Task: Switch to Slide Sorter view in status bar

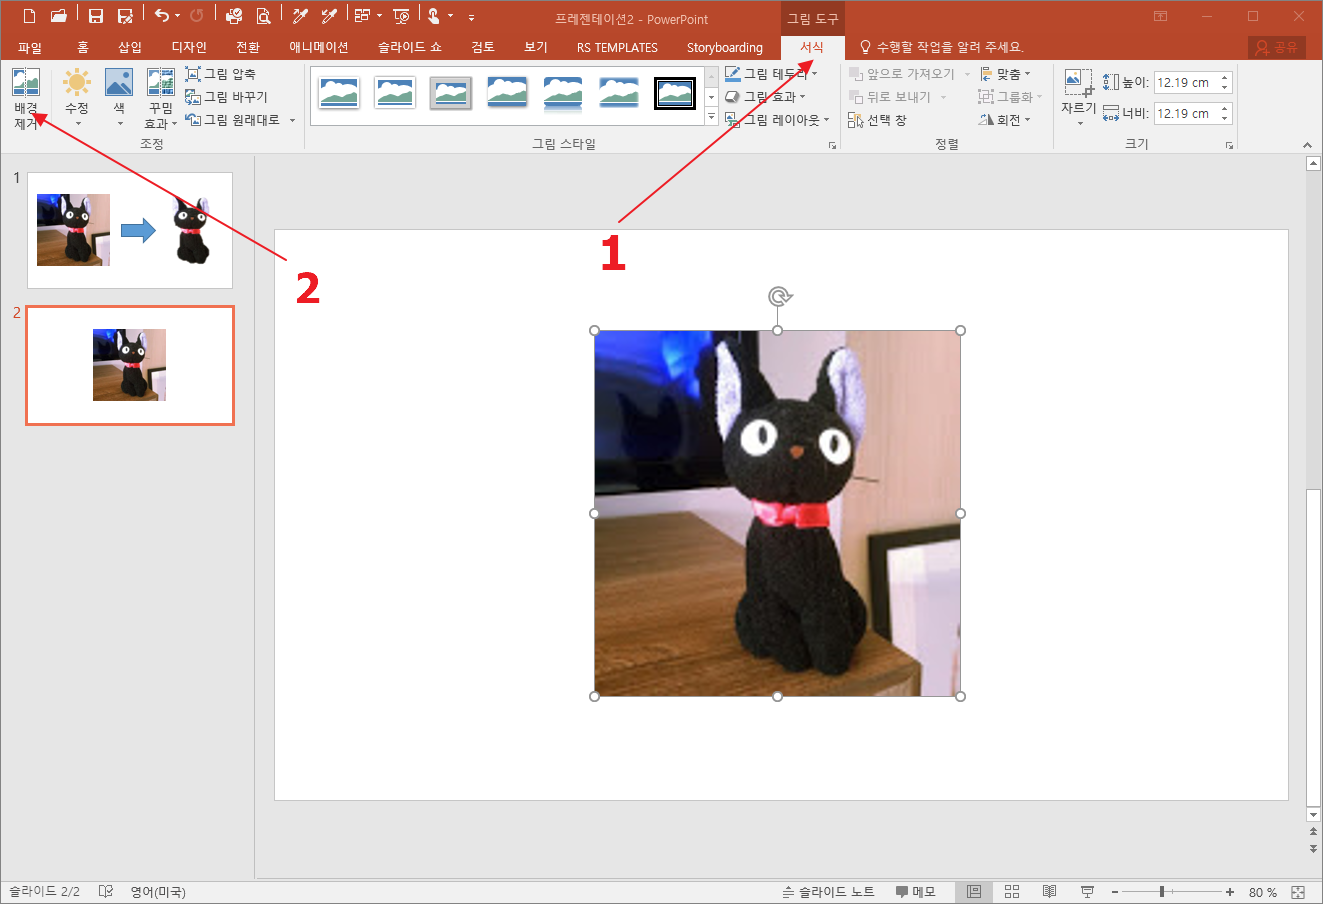Action: (1012, 891)
